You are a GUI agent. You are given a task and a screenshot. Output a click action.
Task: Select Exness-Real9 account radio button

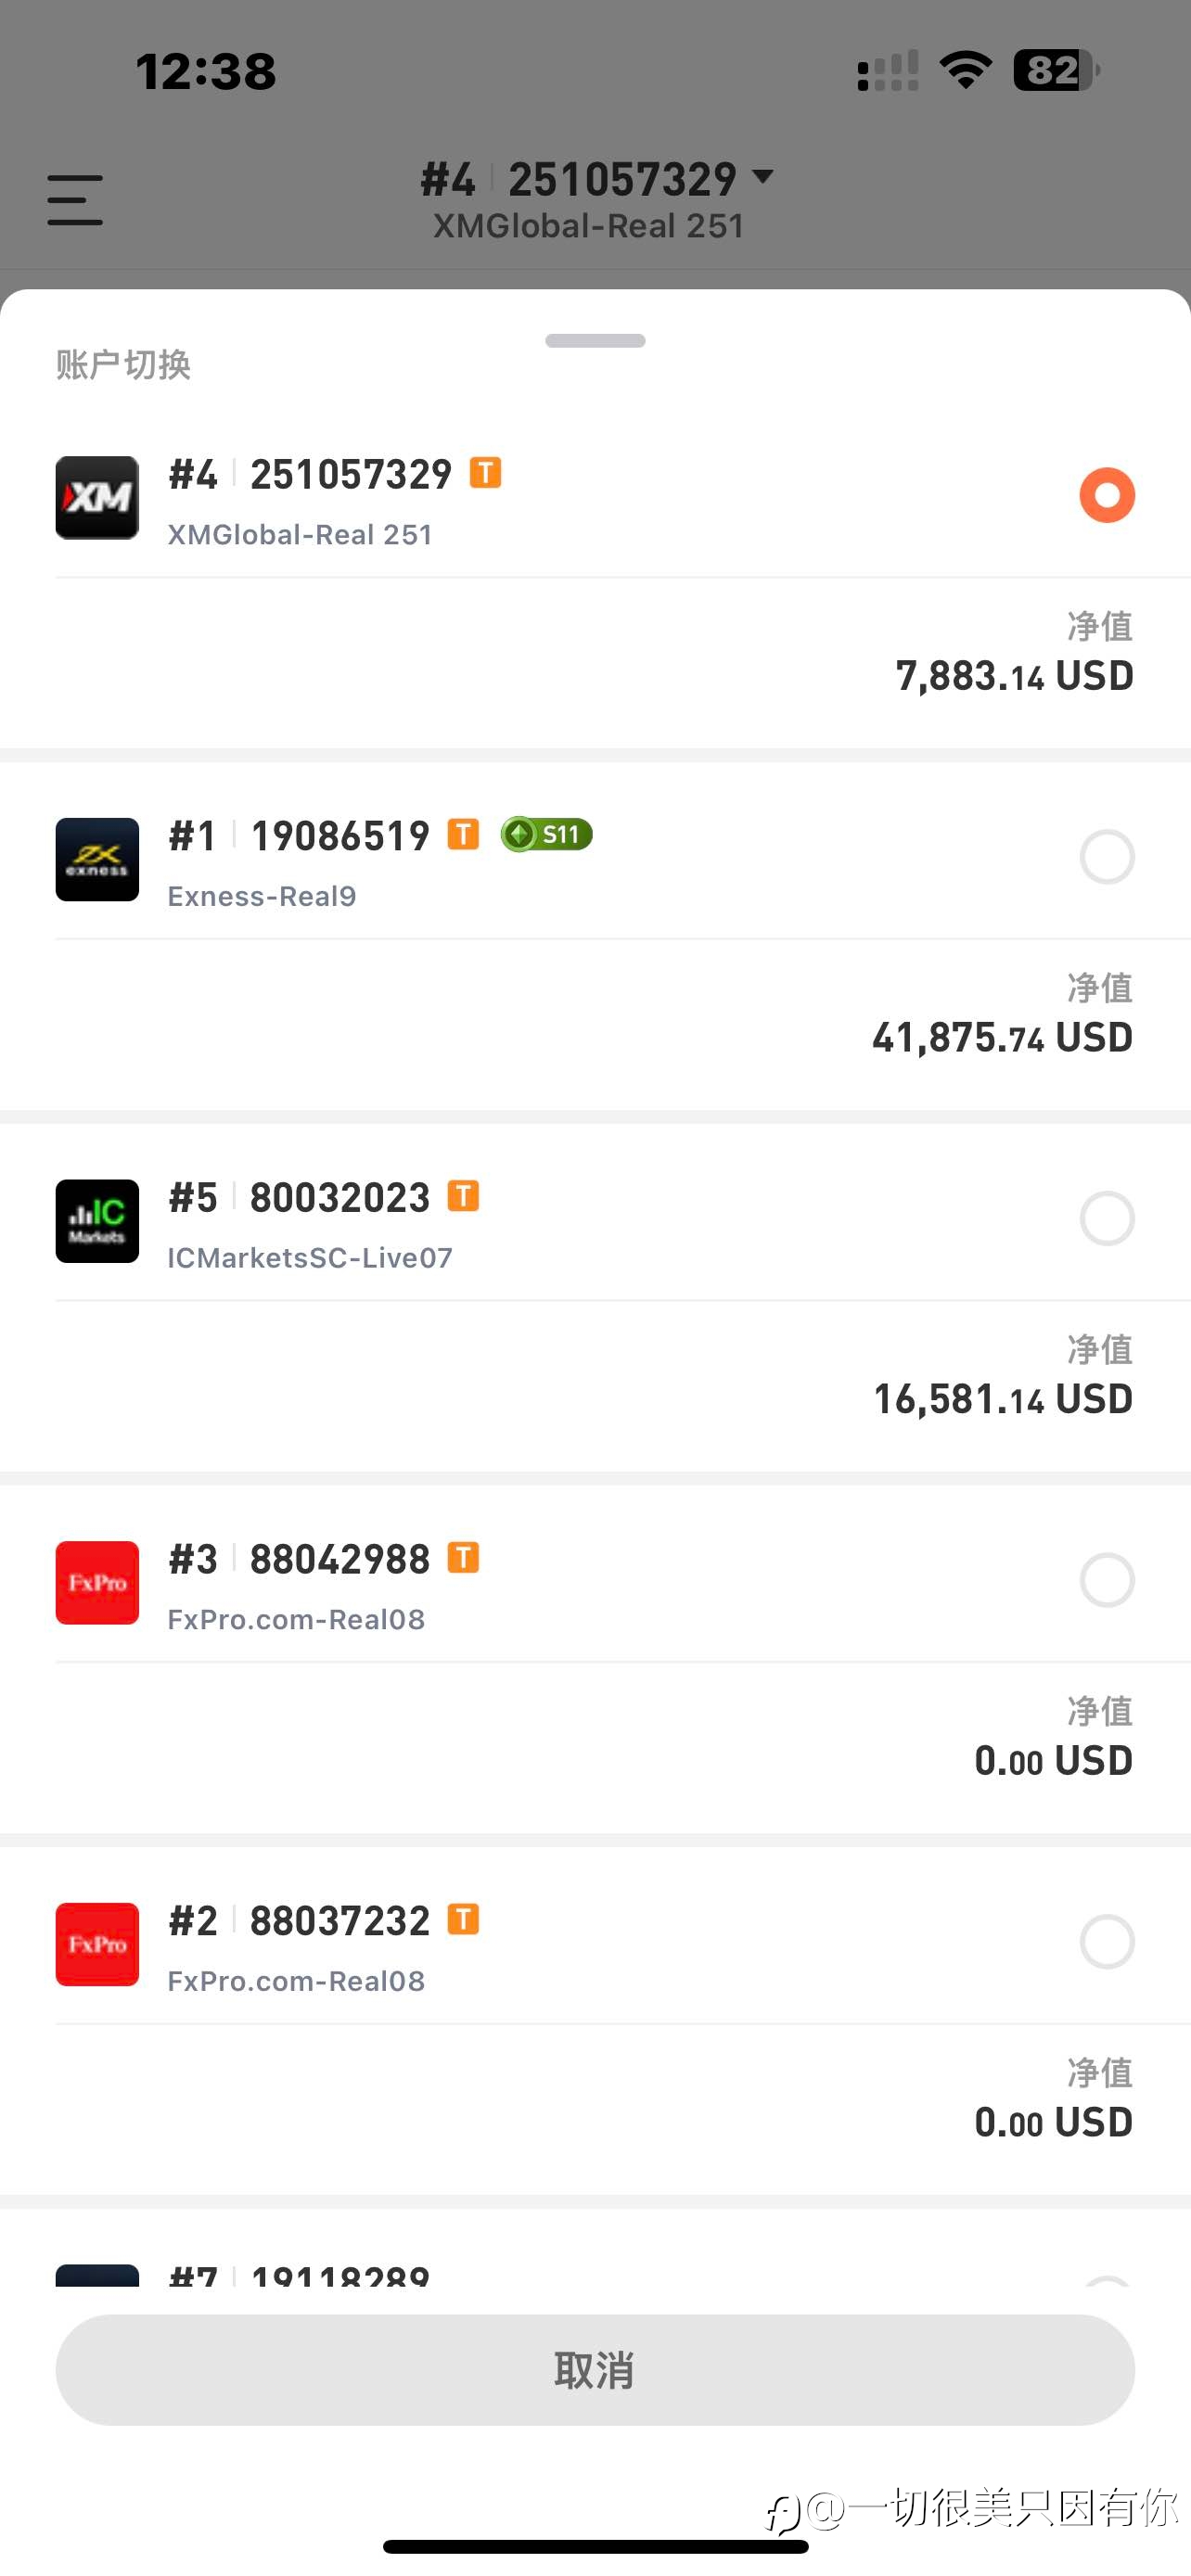point(1107,857)
